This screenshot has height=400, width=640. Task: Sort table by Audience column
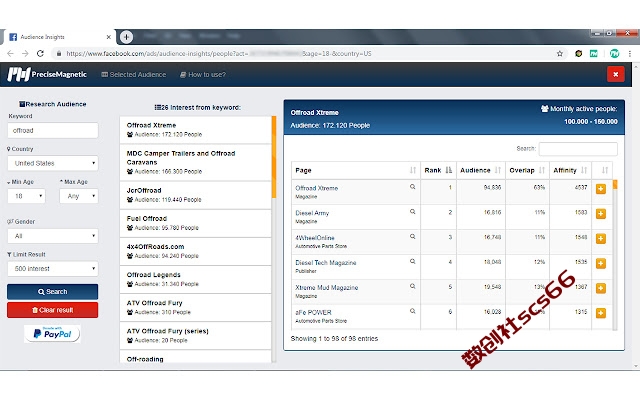(480, 170)
